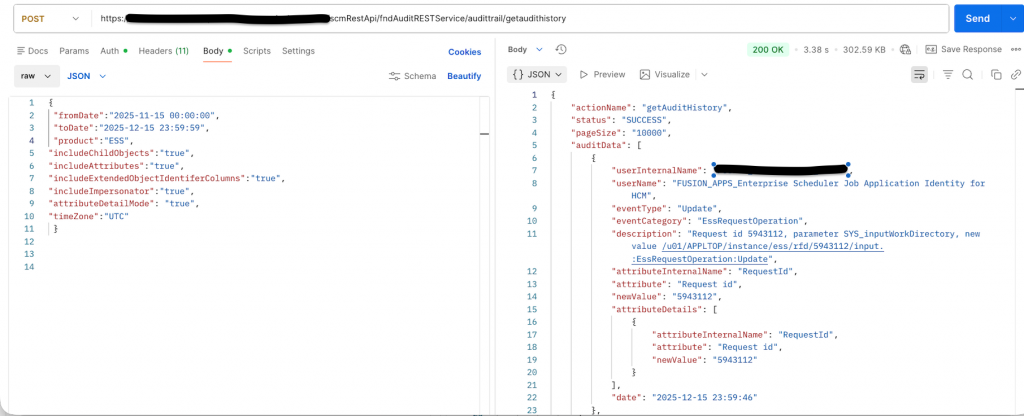This screenshot has height=416, width=1024.
Task: Click Beautify to format request body
Action: (464, 76)
